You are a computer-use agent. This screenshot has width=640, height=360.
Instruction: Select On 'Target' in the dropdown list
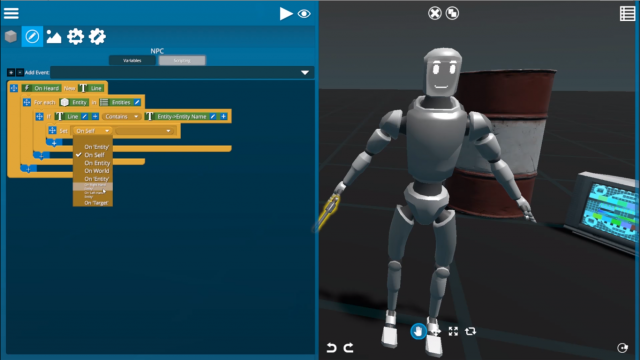click(96, 202)
